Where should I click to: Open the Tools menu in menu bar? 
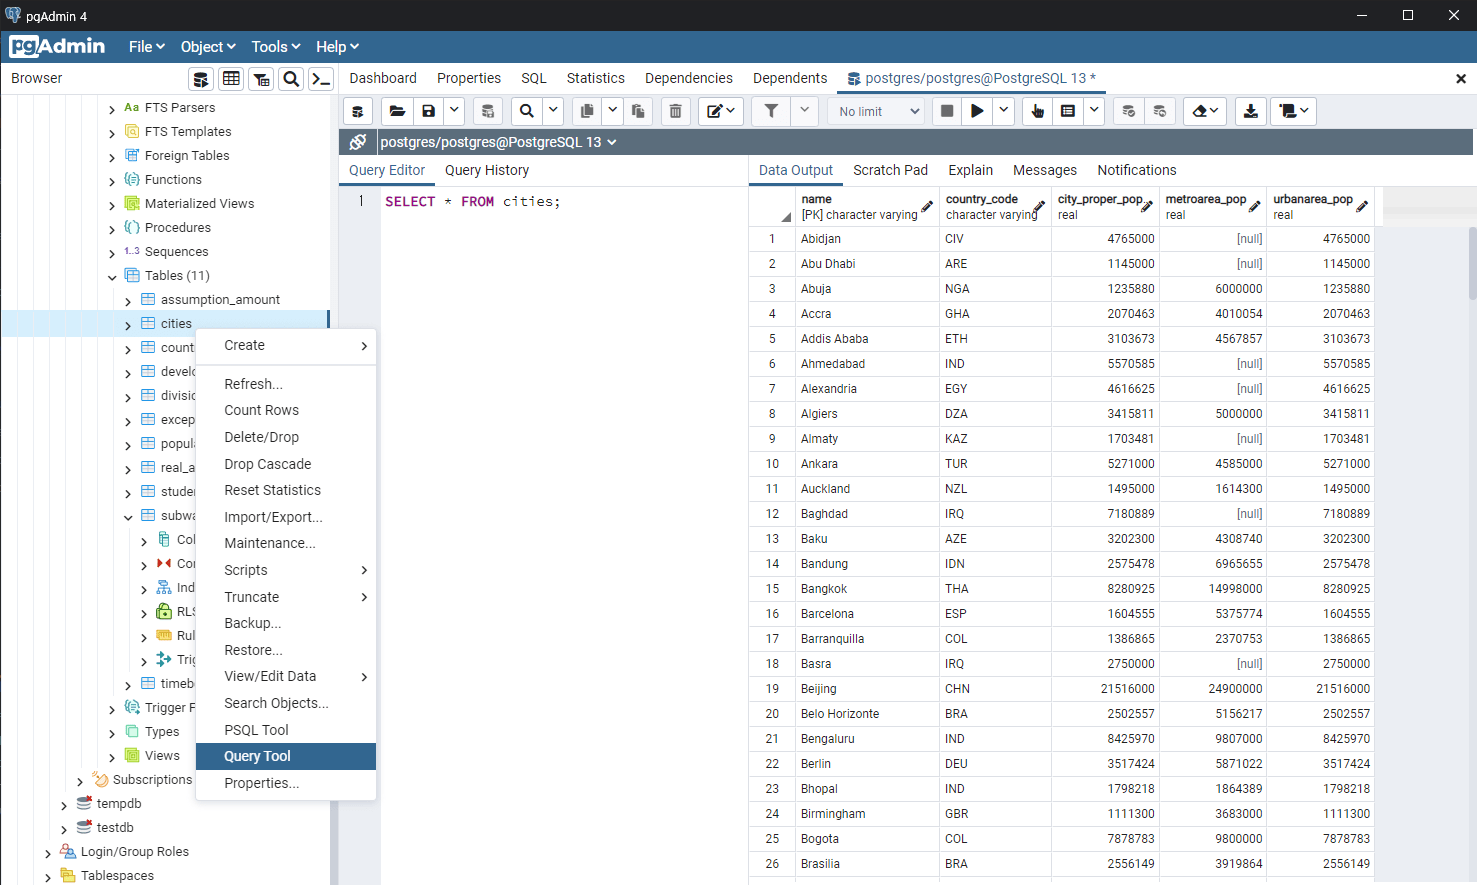pyautogui.click(x=276, y=47)
